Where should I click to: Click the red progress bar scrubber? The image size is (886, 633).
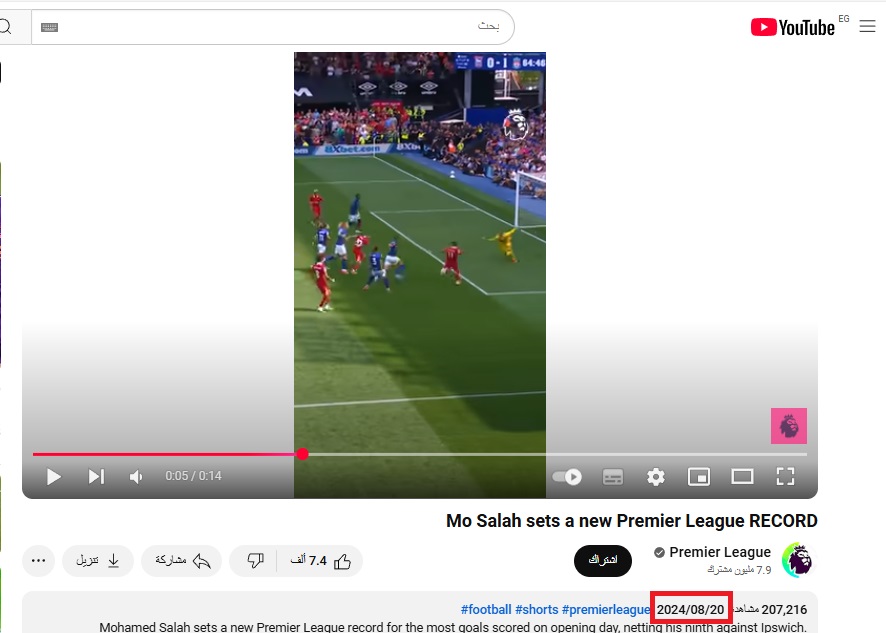302,454
